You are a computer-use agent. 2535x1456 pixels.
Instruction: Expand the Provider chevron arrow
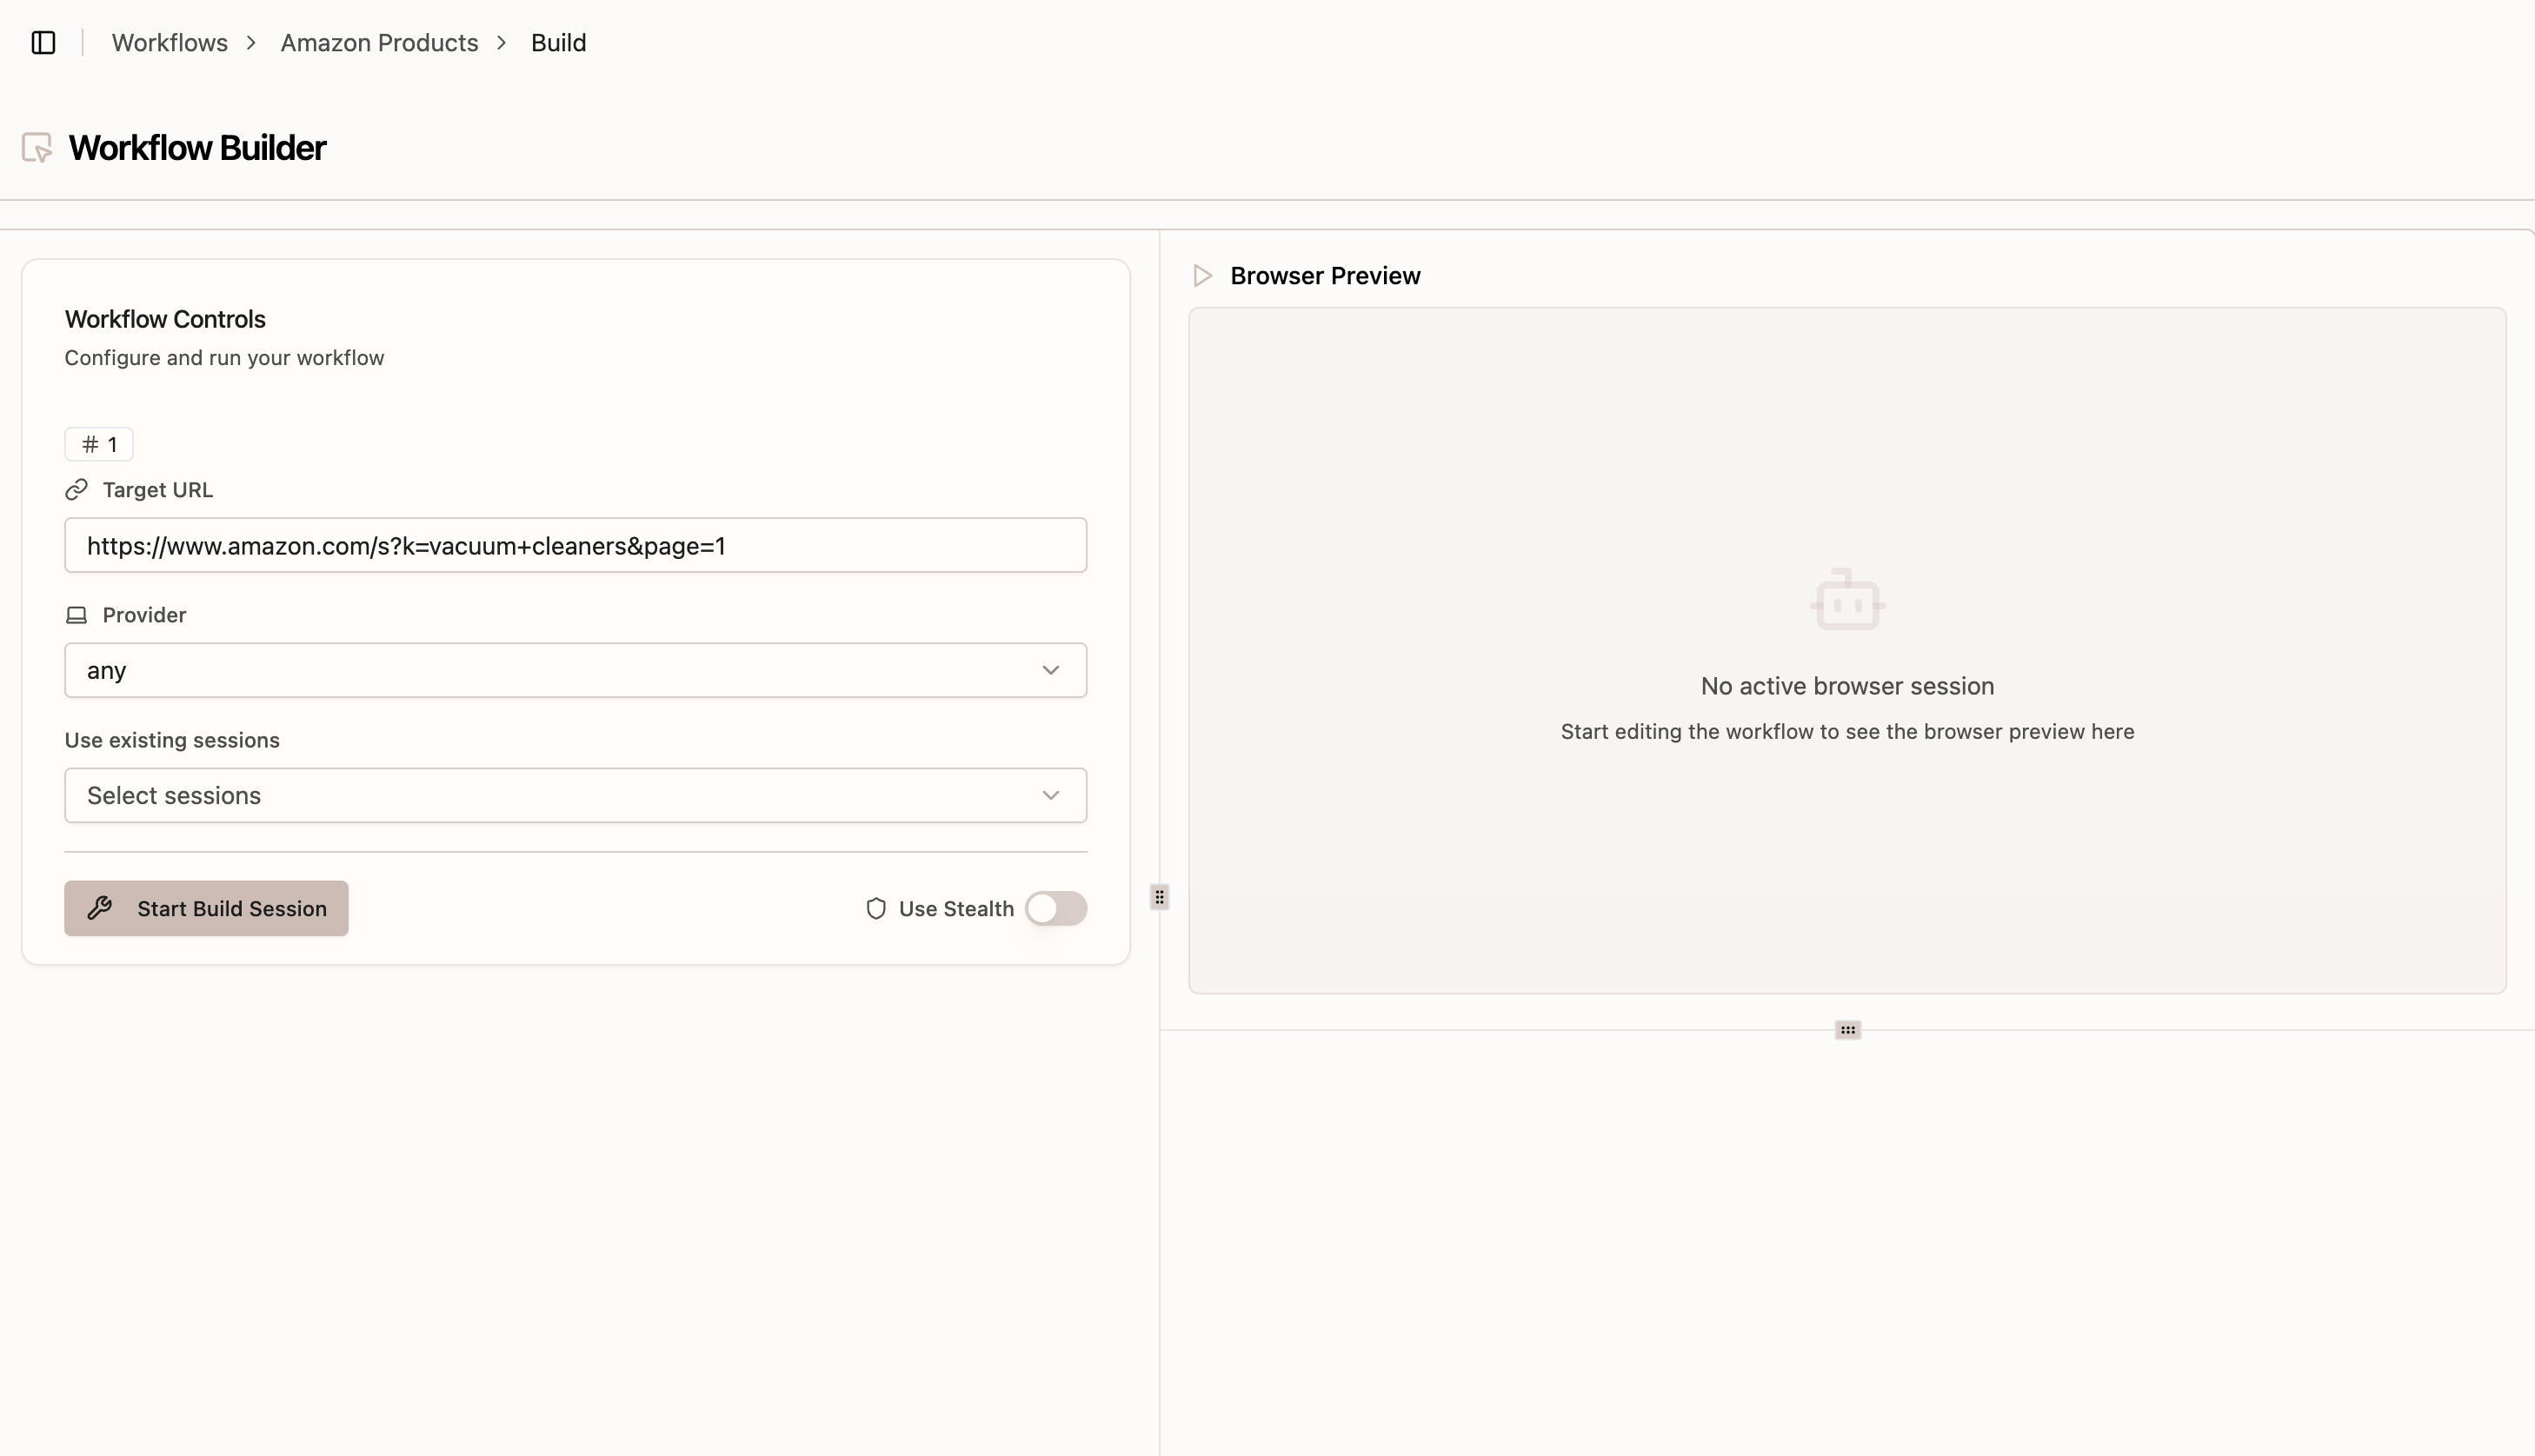[x=1051, y=670]
